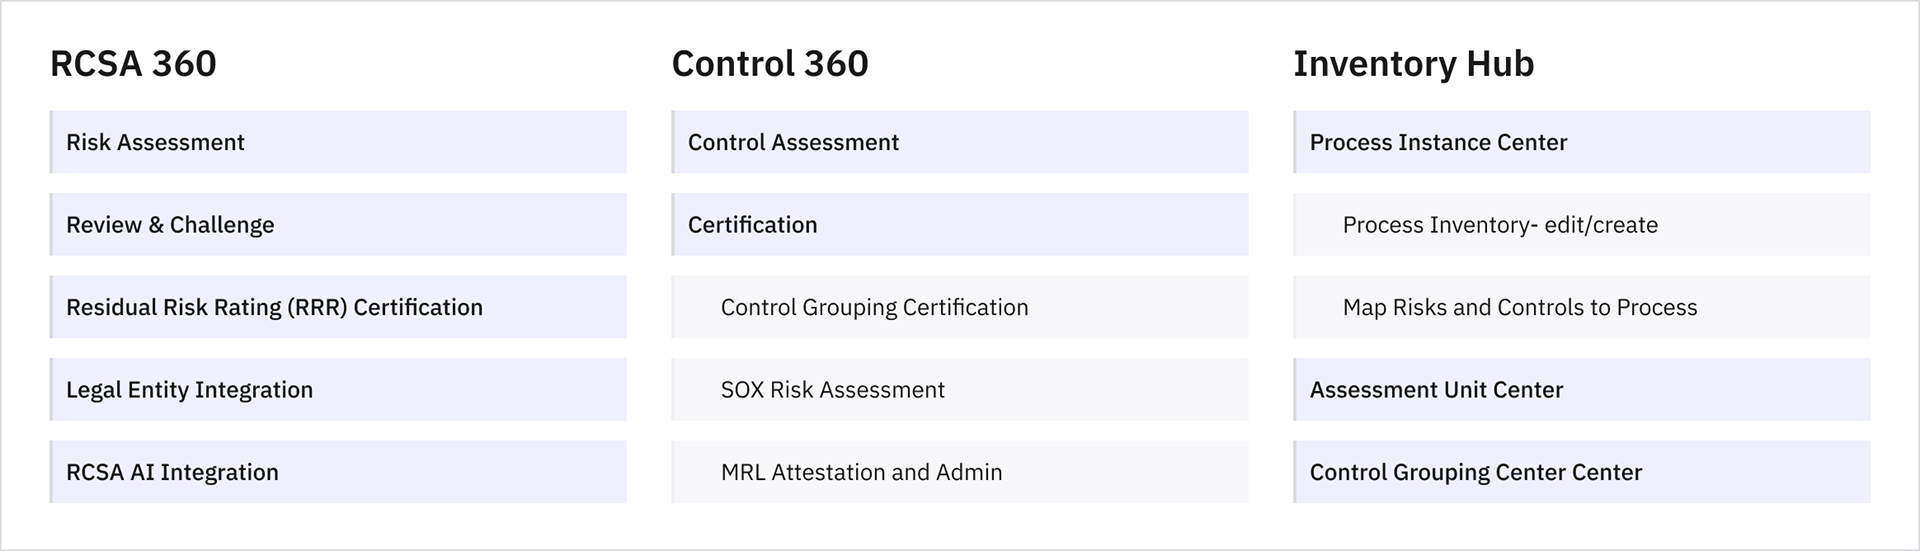Open Process Inventory- edit/create

tap(1500, 225)
